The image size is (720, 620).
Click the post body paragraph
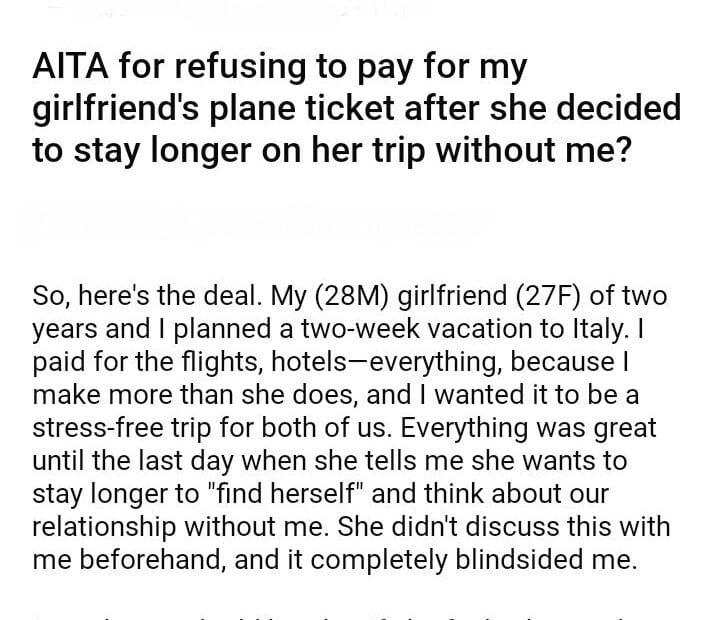point(350,428)
